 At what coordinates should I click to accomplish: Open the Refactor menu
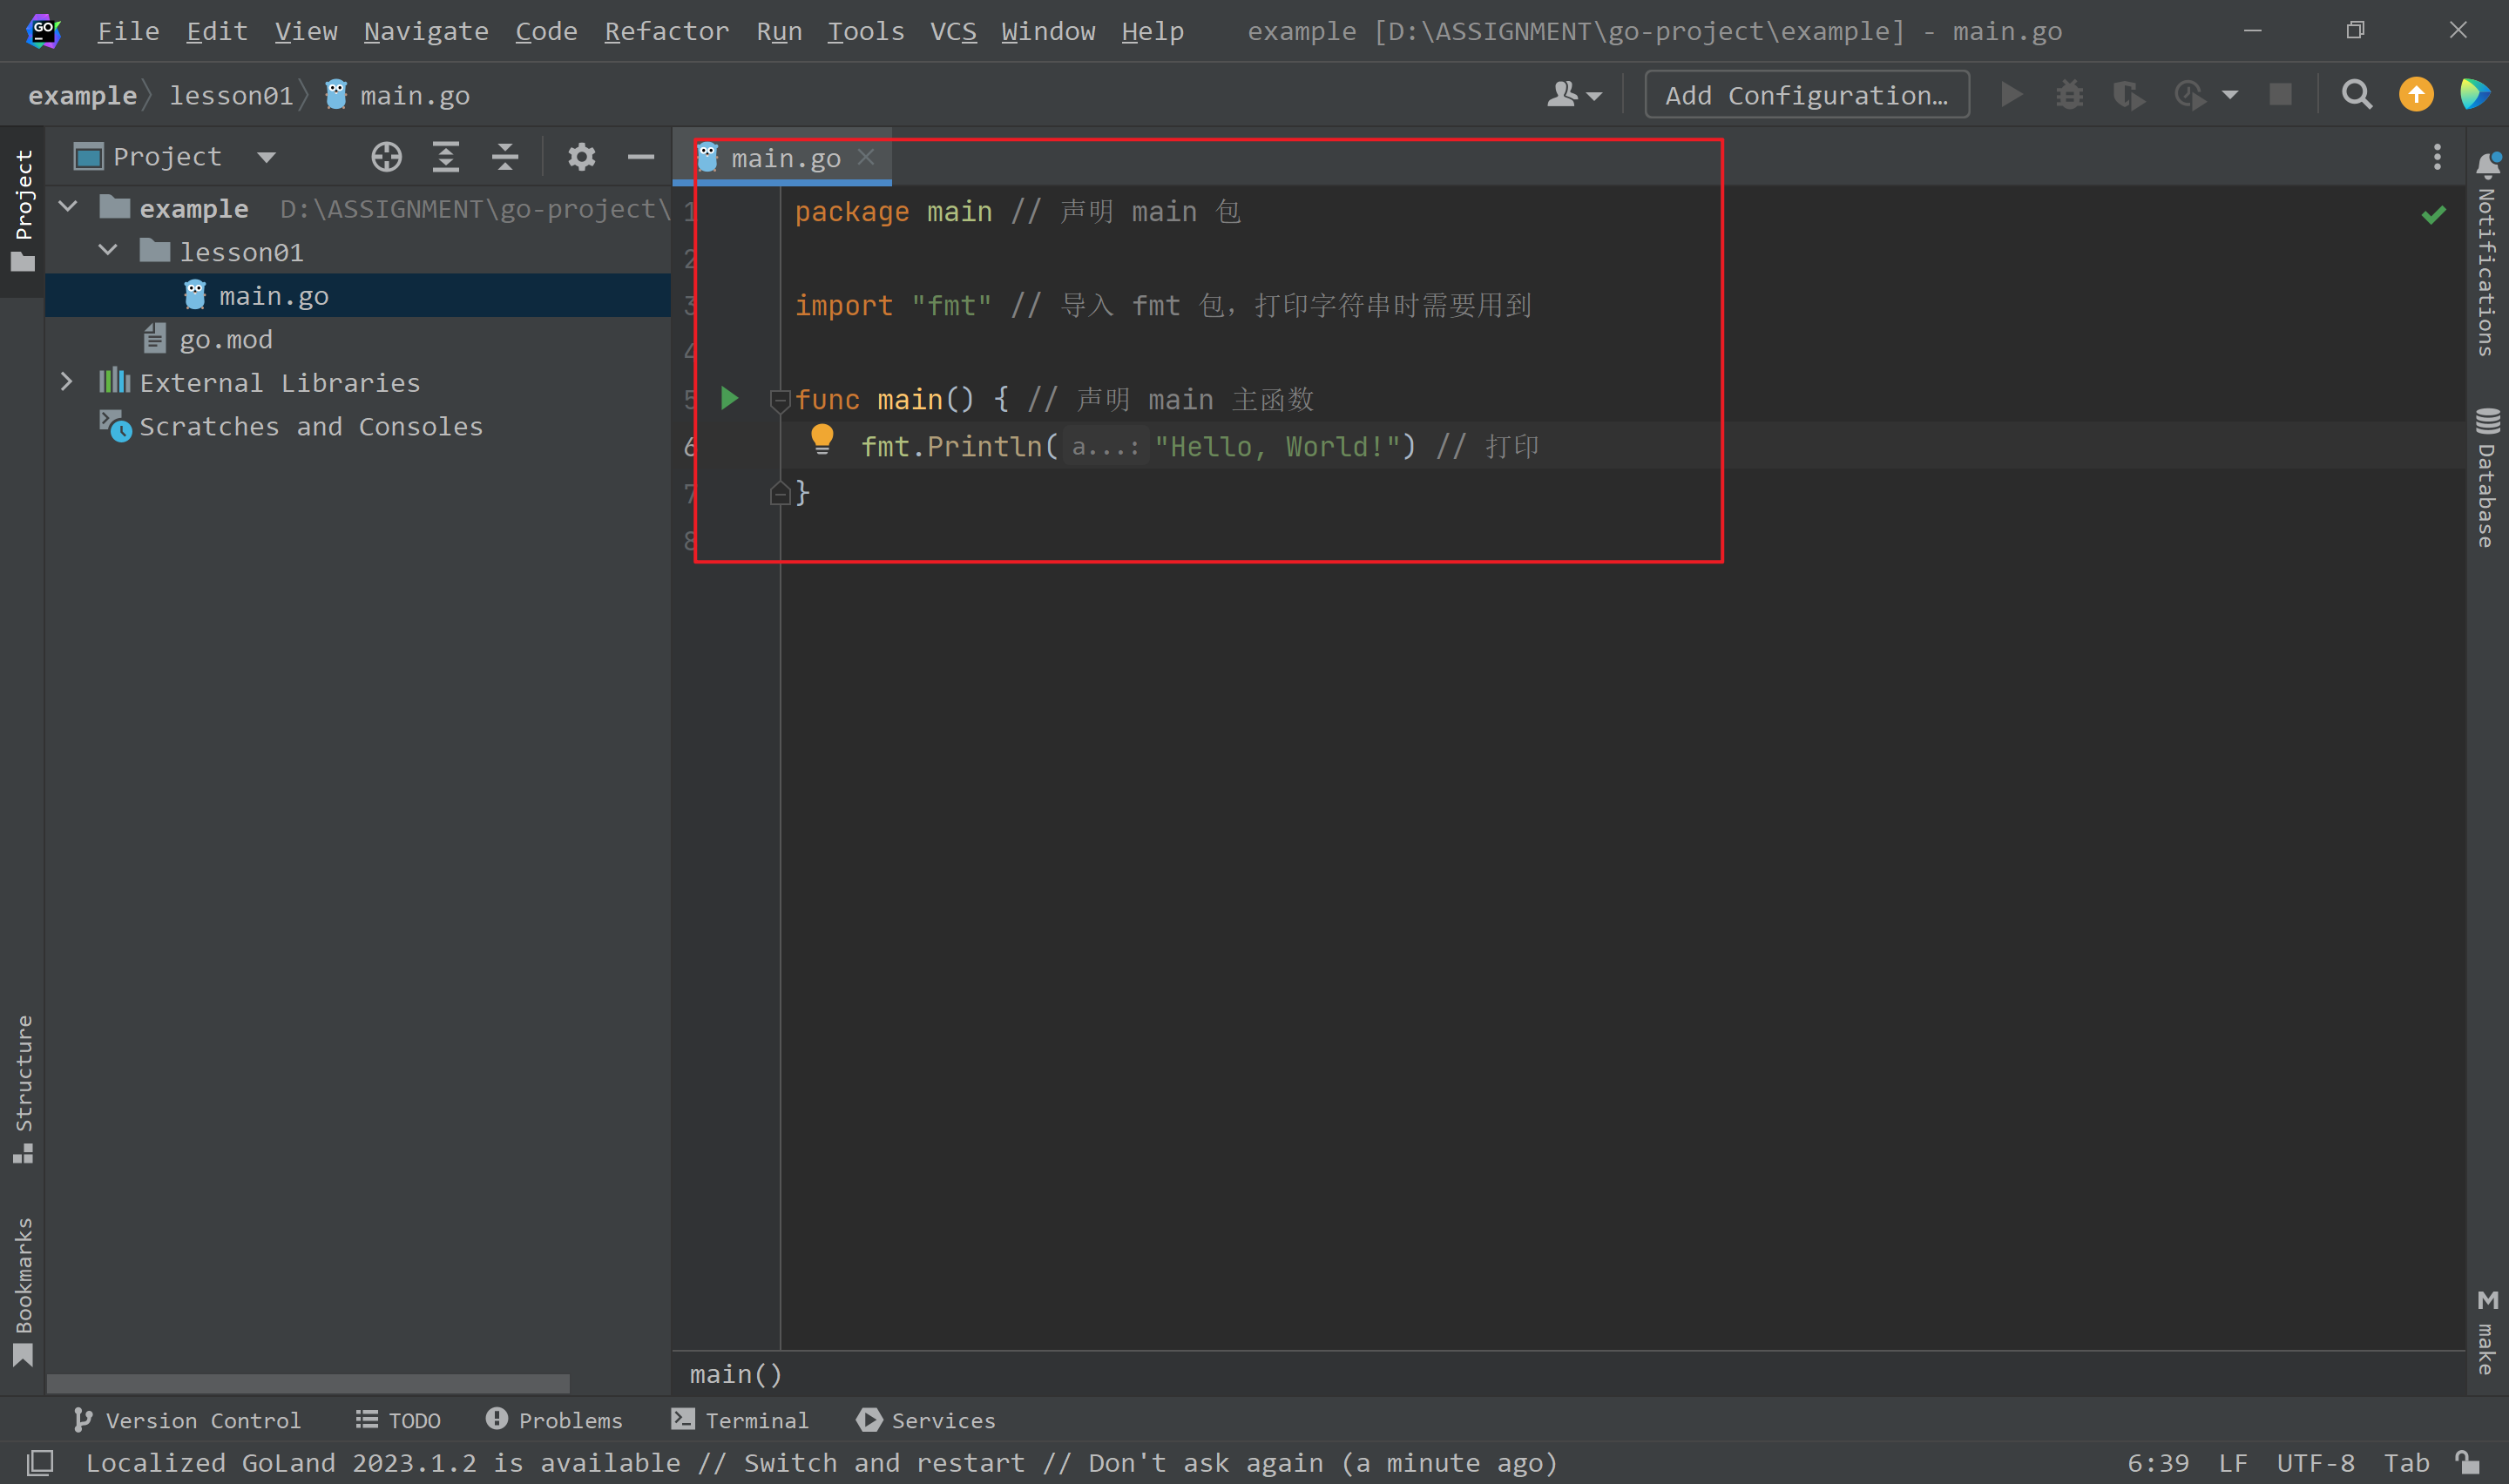pyautogui.click(x=666, y=31)
